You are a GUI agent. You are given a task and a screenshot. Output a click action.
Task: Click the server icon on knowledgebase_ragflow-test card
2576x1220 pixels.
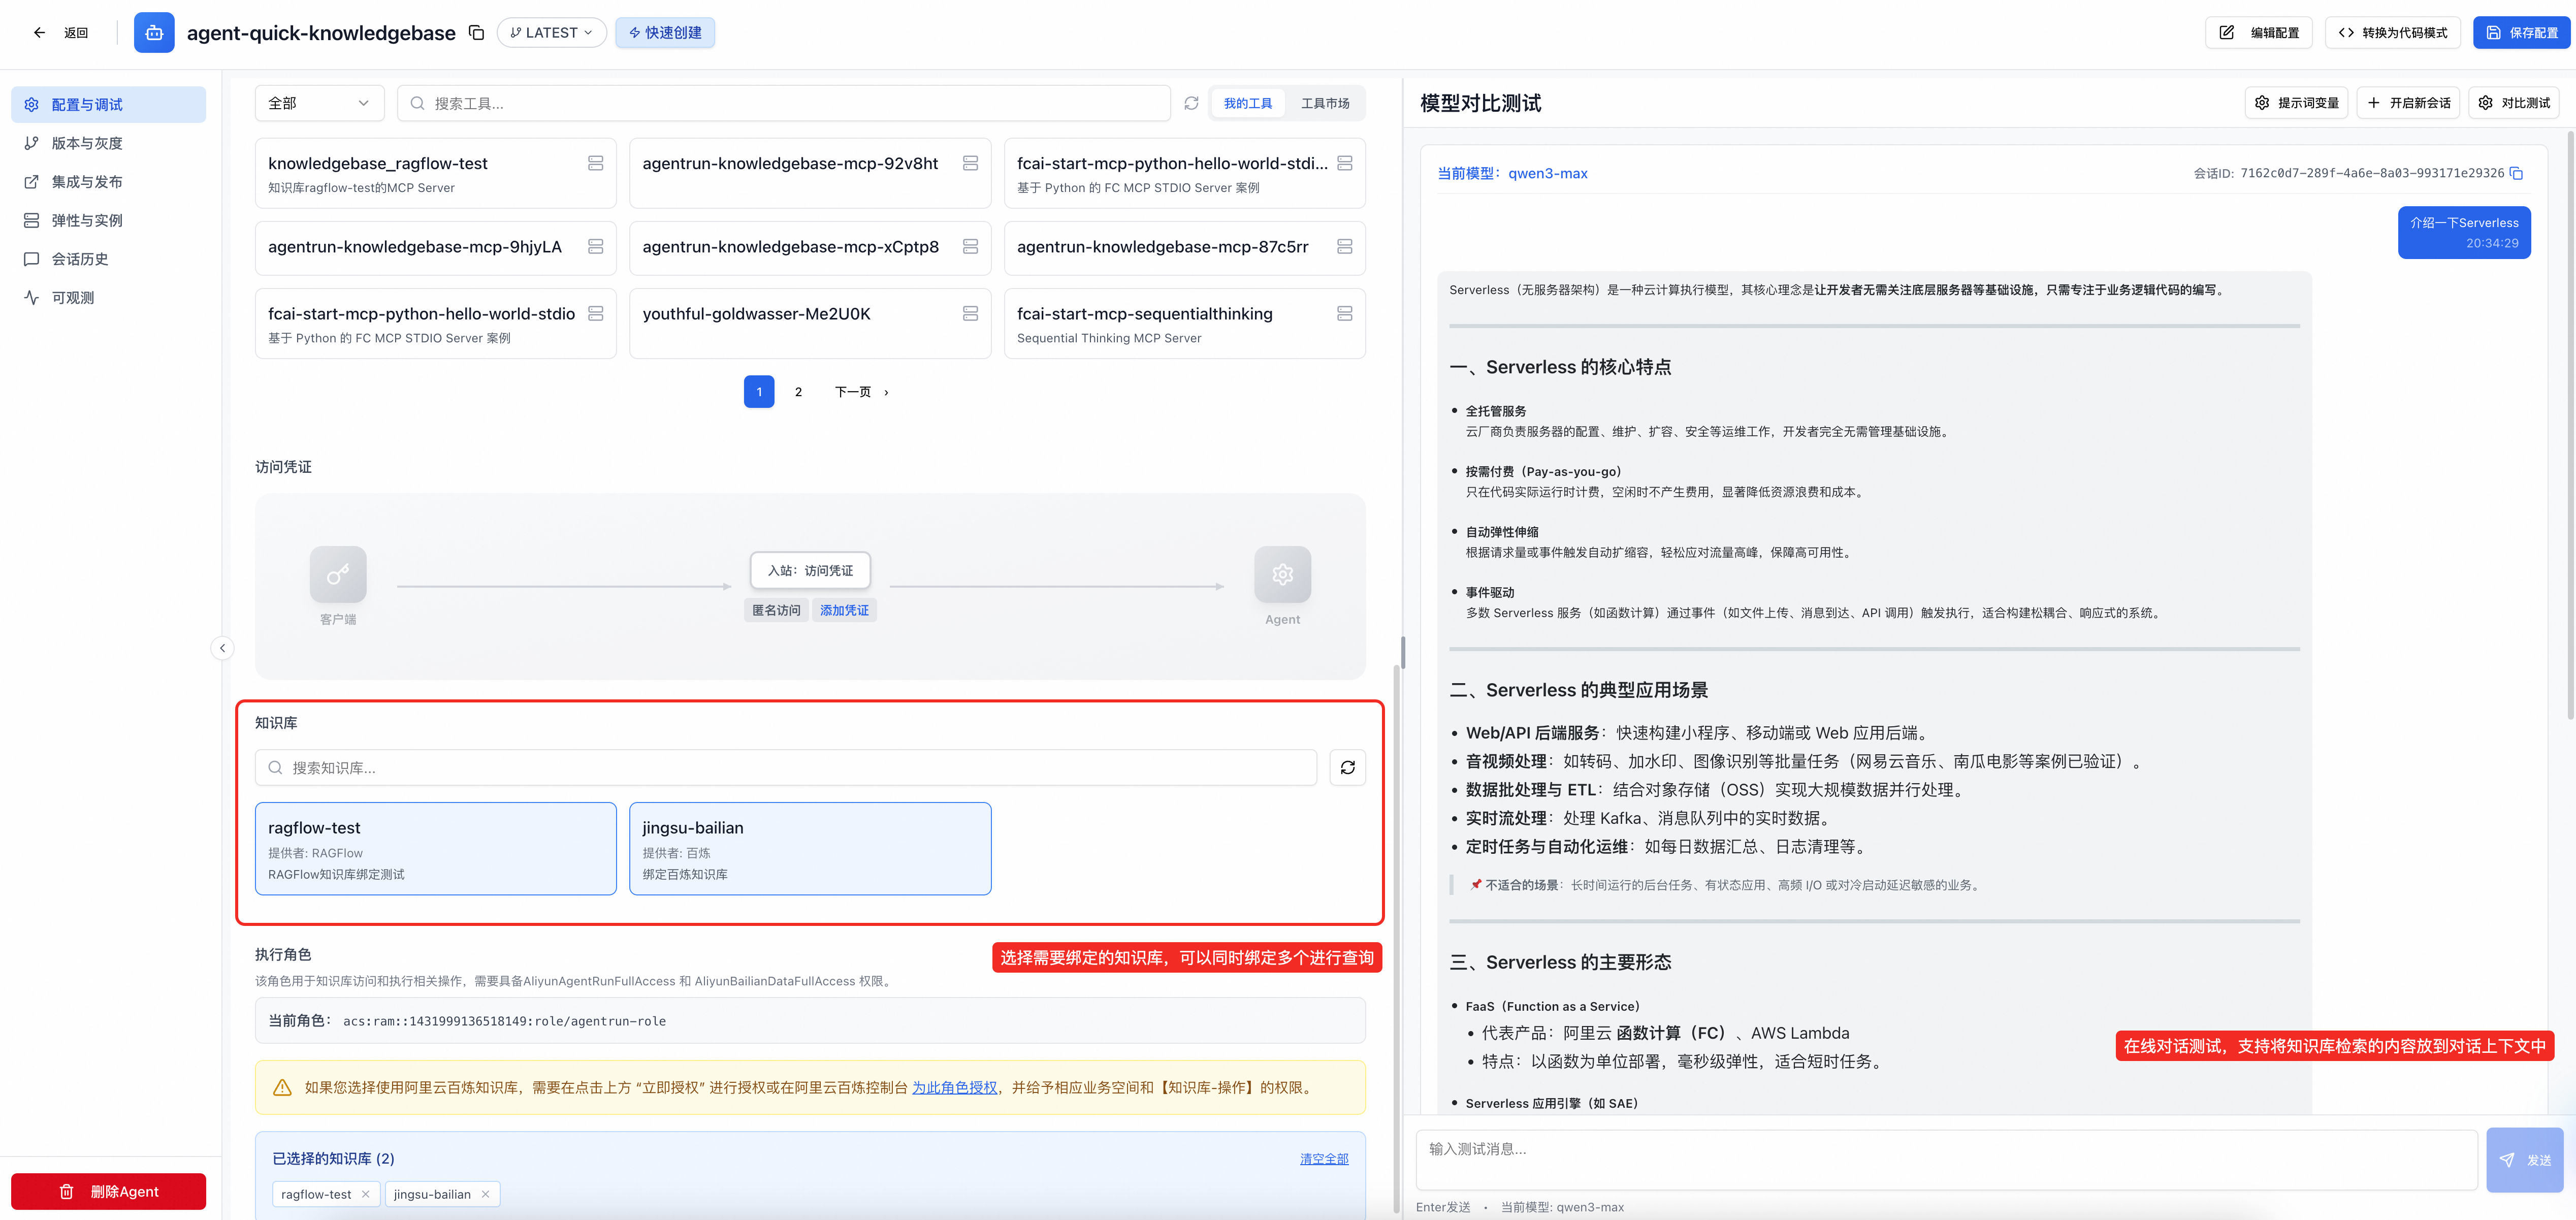(595, 163)
